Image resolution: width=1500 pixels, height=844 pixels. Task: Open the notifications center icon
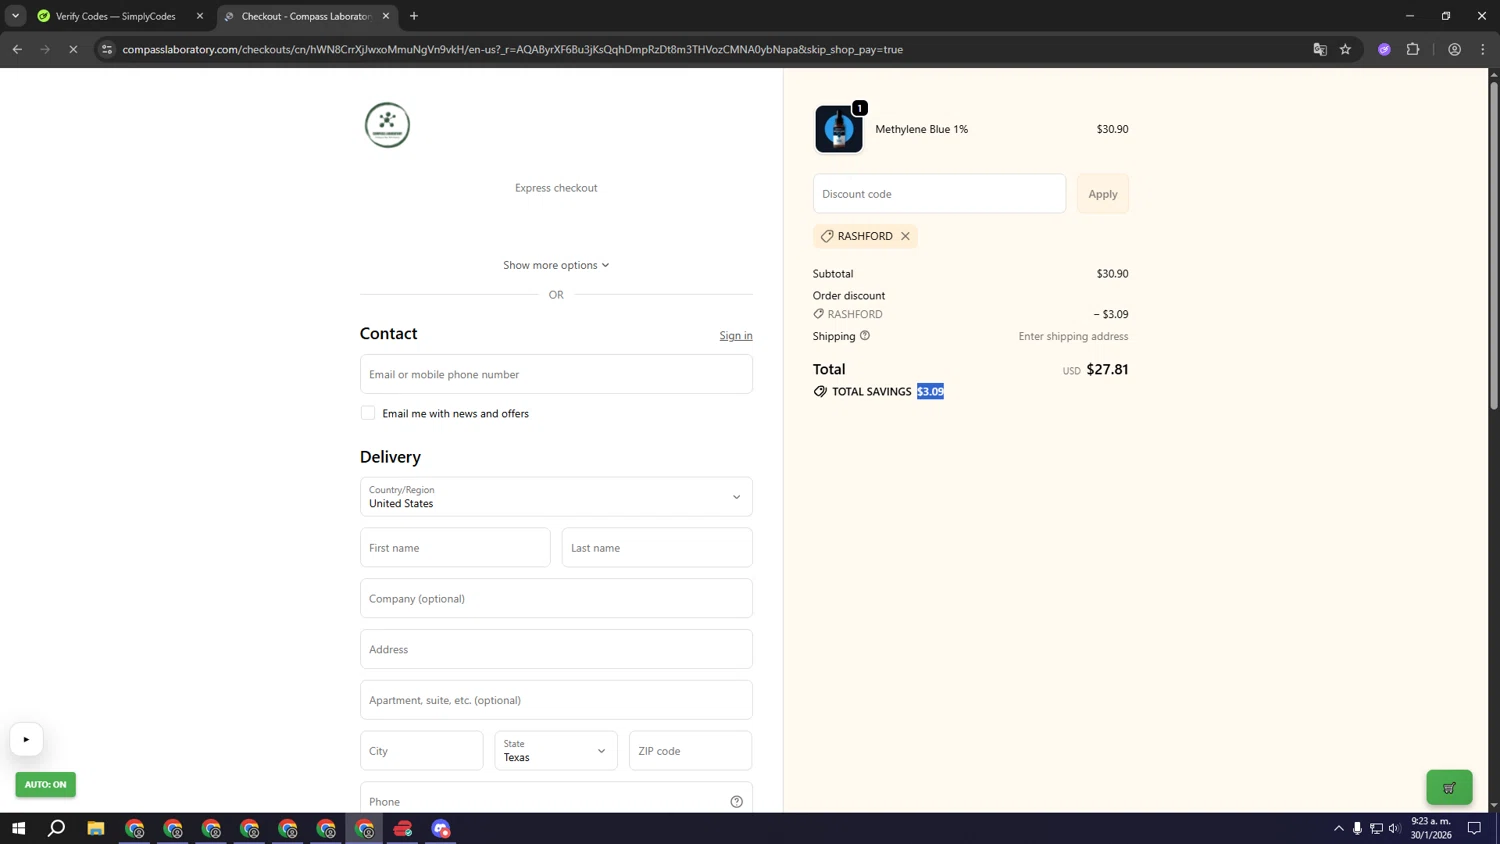tap(1474, 828)
